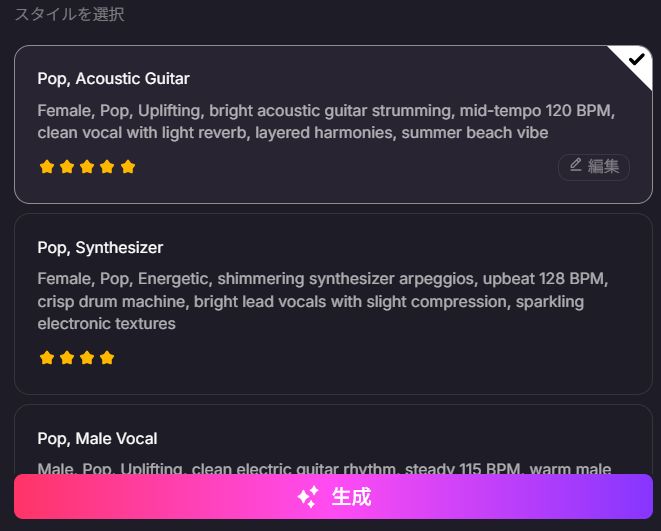Click the Male Vocal style description text
The height and width of the screenshot is (531, 661).
point(324,467)
